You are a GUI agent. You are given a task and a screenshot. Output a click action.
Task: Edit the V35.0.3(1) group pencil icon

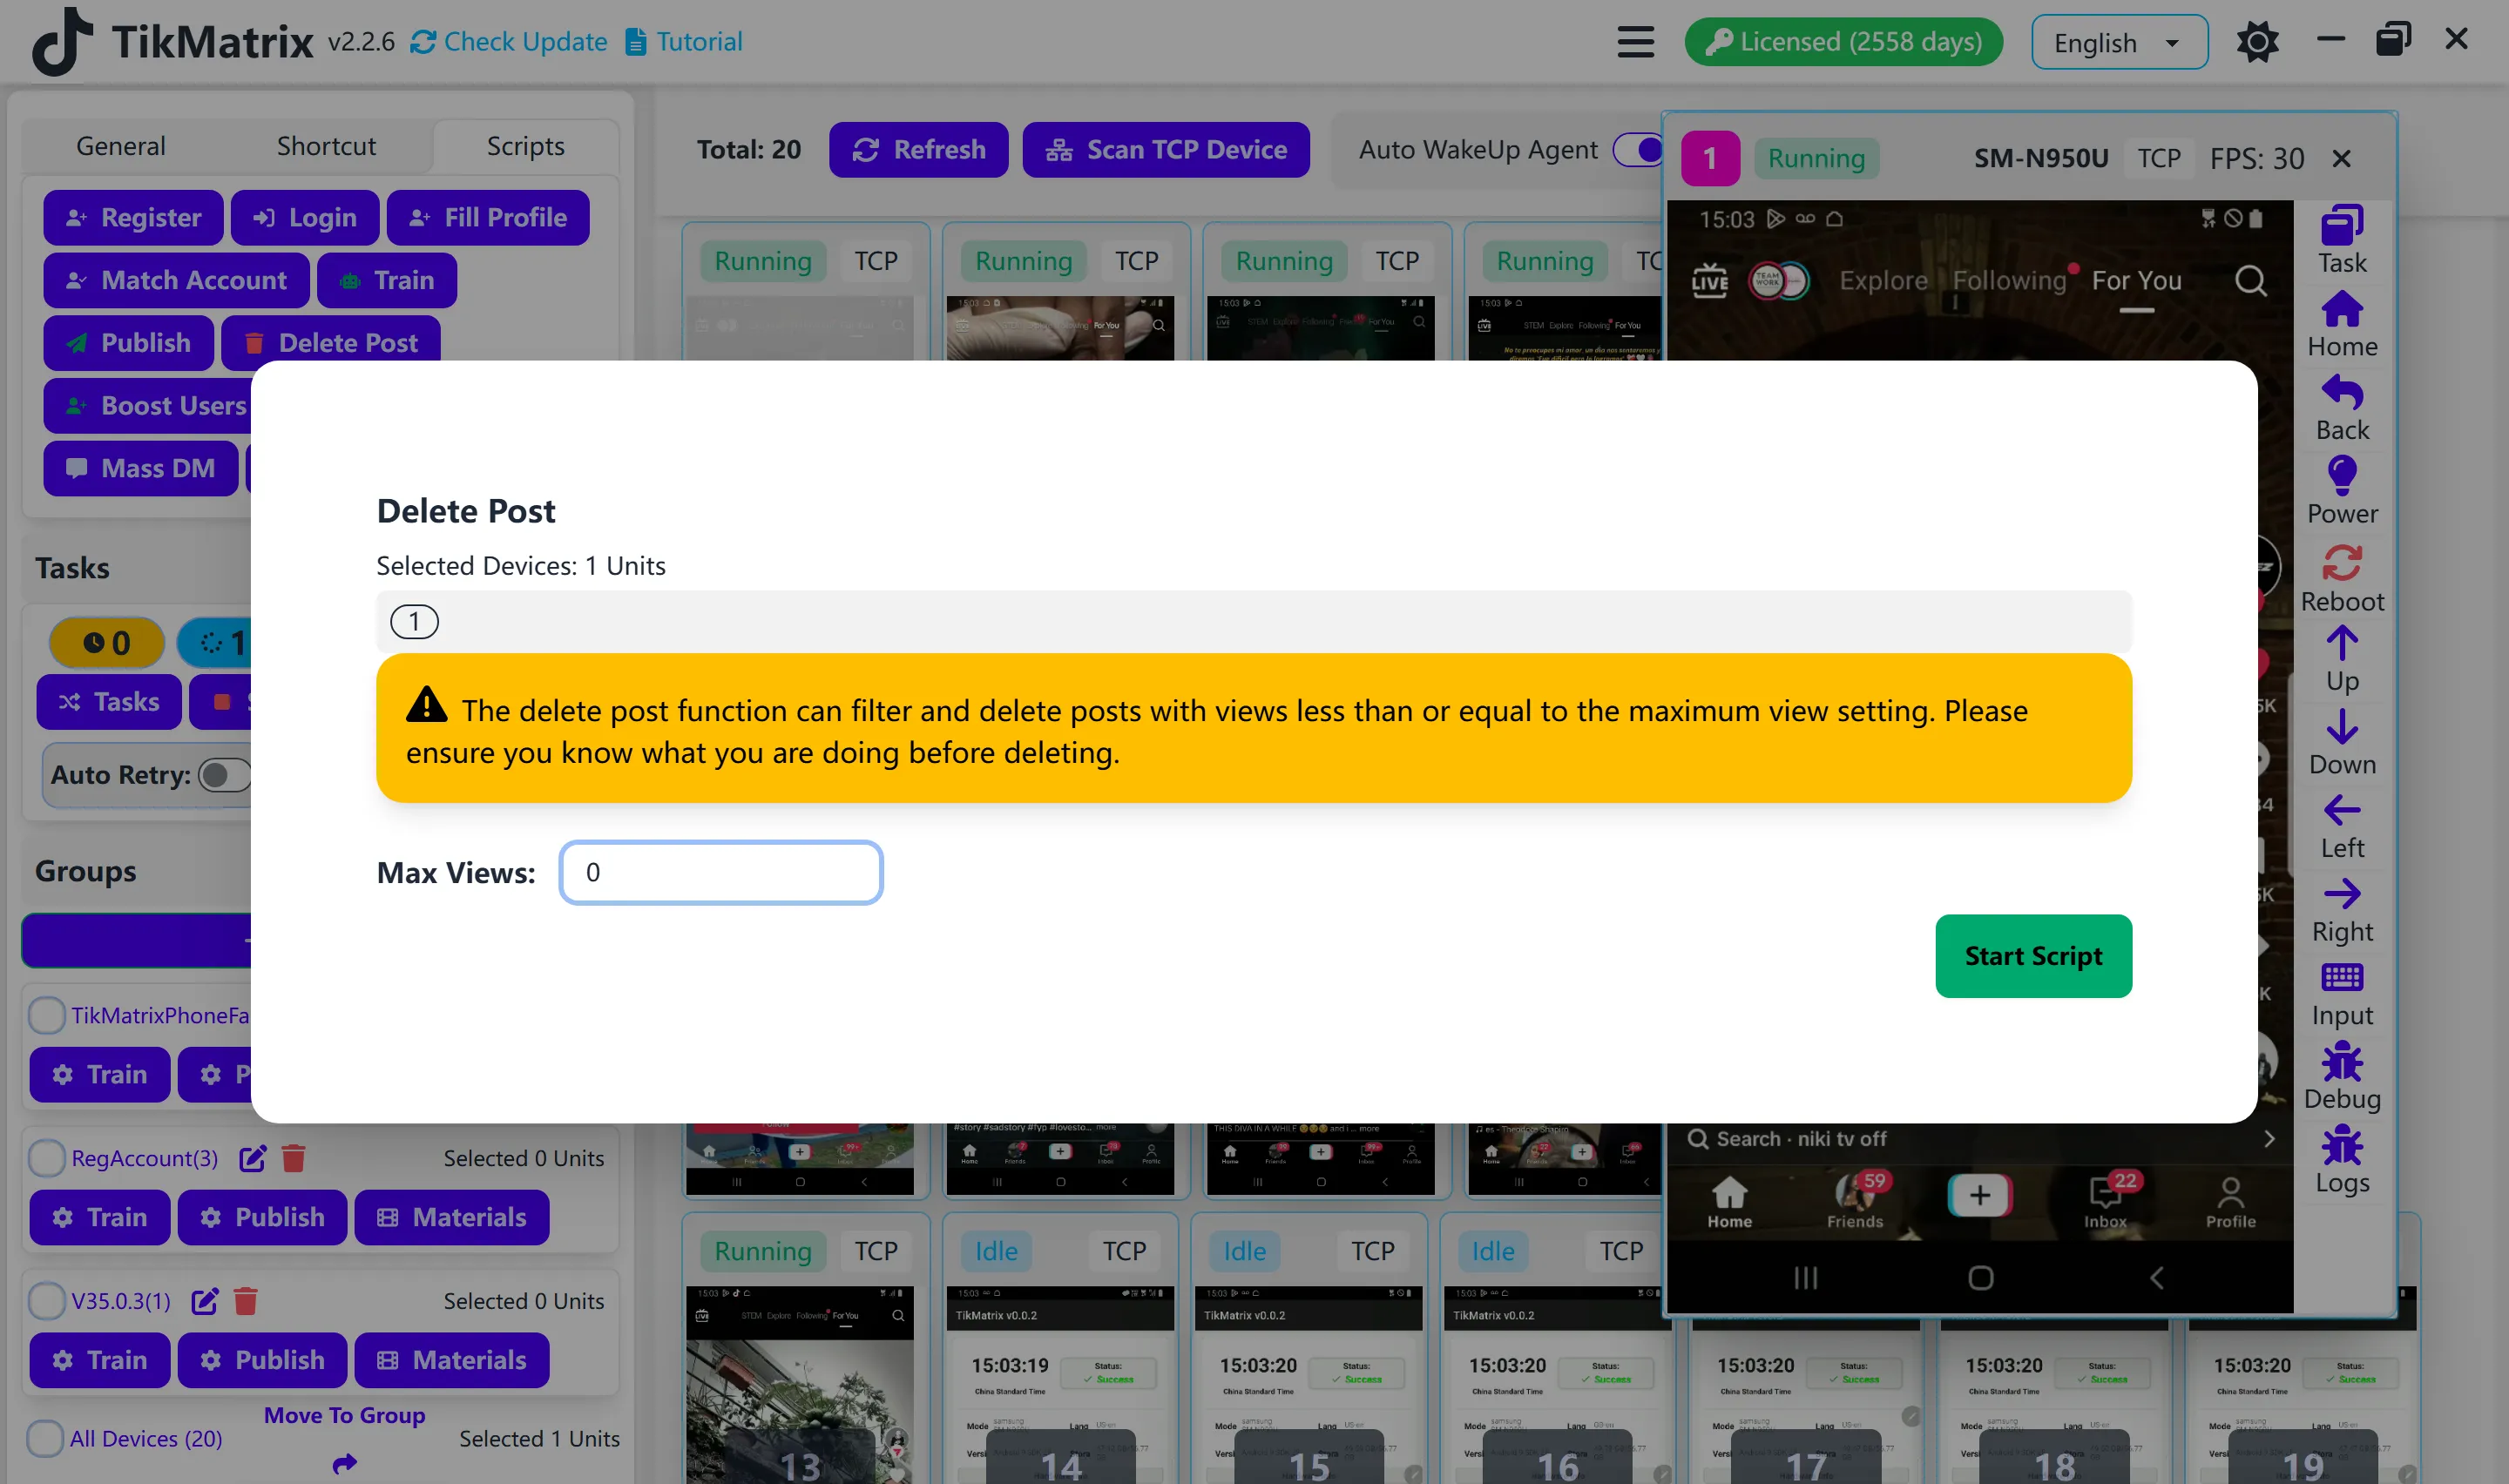point(205,1301)
